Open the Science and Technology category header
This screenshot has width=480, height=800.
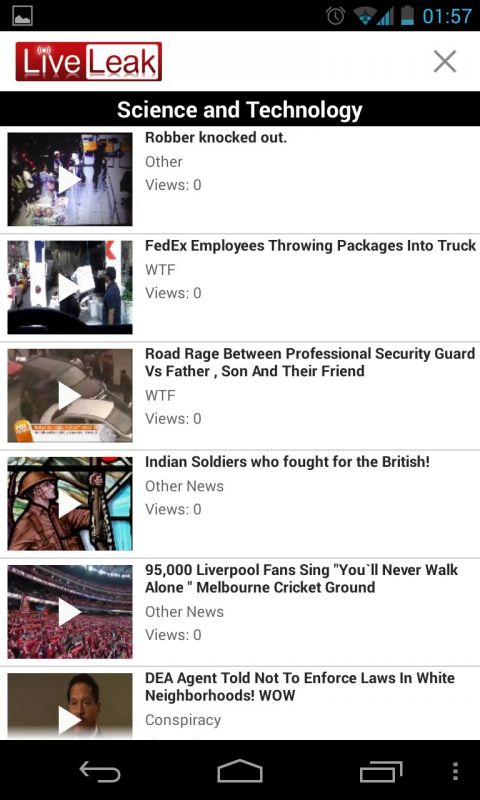pos(240,110)
